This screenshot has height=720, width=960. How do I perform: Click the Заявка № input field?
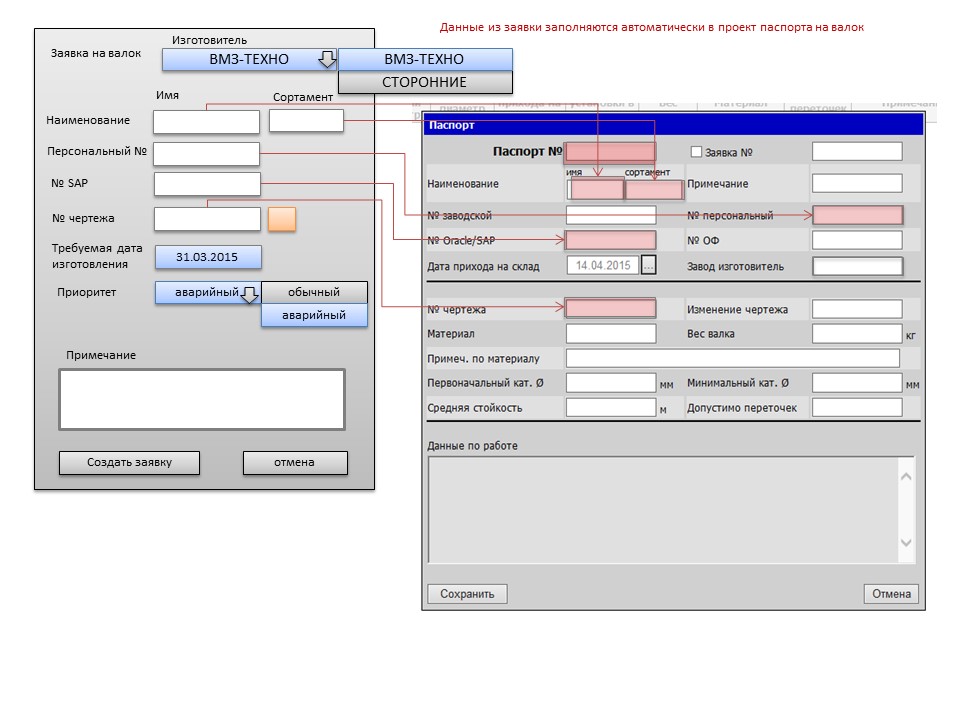857,152
